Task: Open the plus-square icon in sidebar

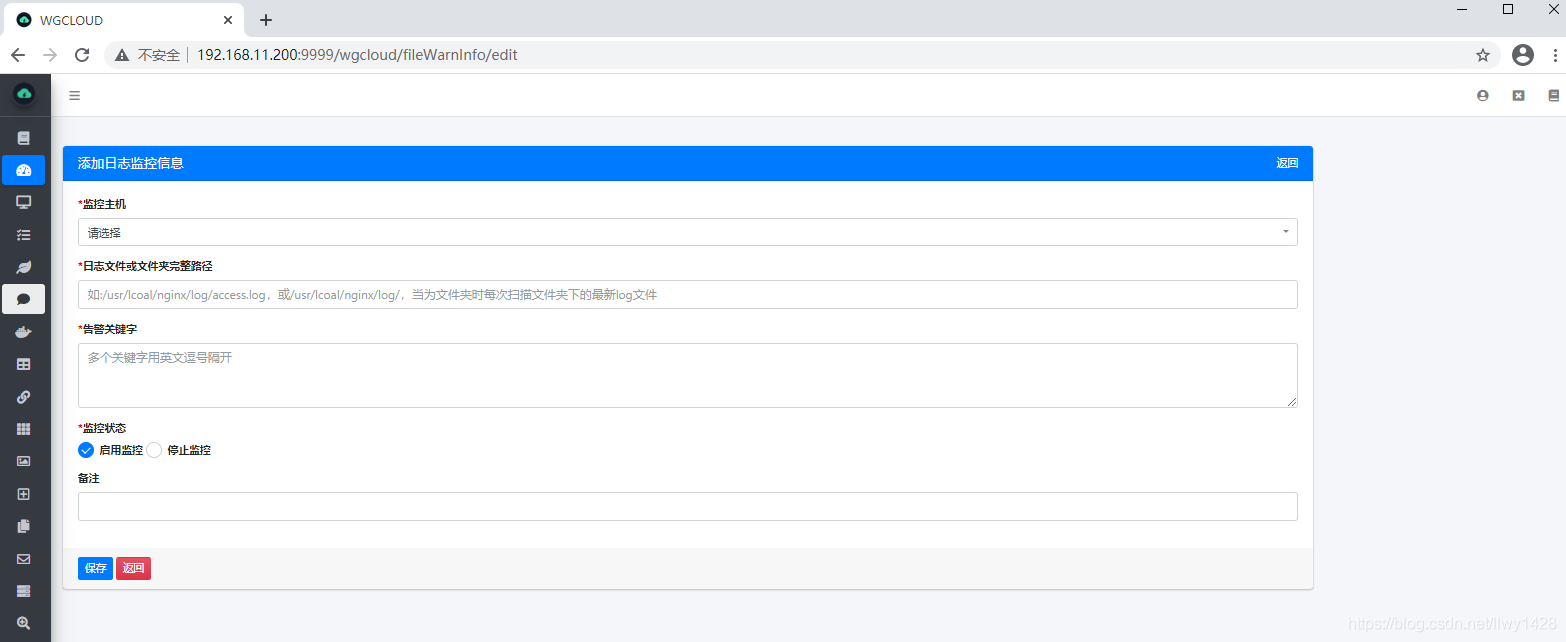Action: pos(24,494)
